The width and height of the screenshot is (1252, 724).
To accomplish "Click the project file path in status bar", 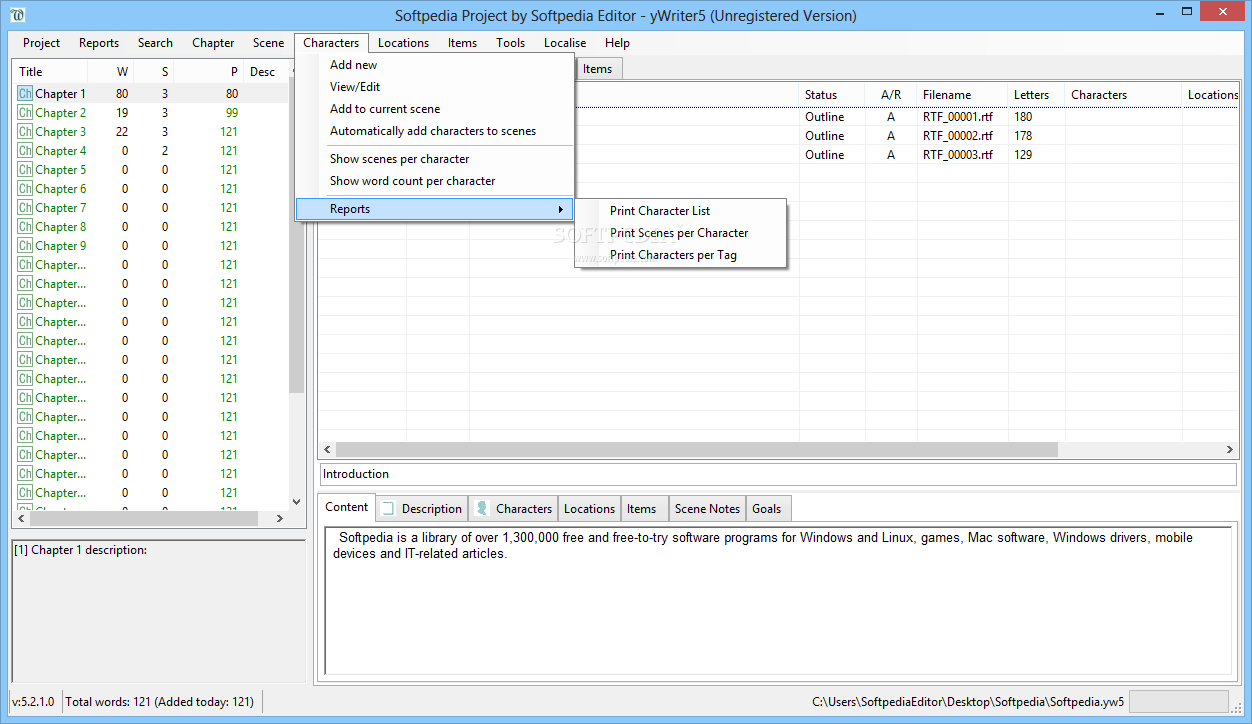I will coord(968,702).
